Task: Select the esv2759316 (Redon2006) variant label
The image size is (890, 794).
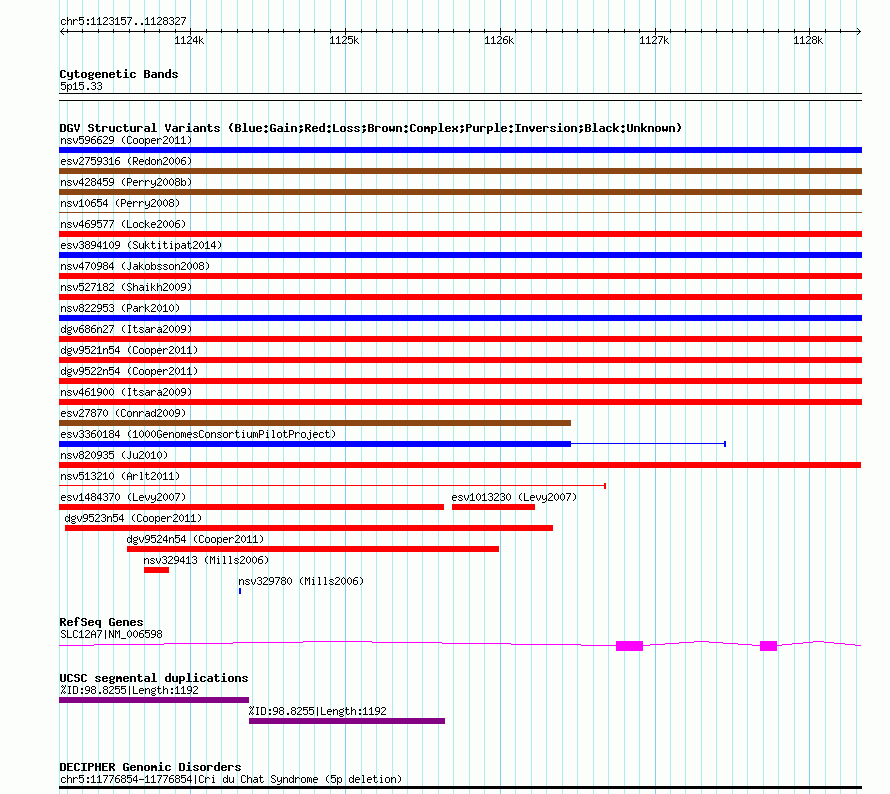Action: coord(126,161)
